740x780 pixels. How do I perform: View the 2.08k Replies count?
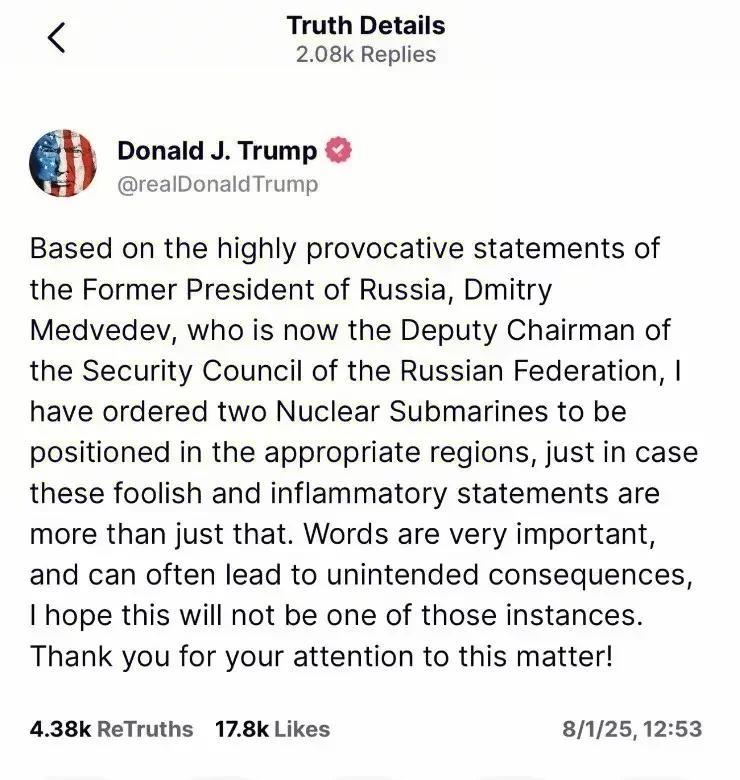coord(366,54)
